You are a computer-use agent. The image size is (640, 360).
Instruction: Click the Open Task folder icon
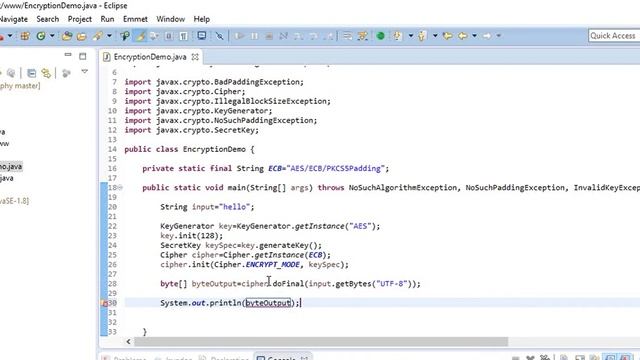(82, 36)
